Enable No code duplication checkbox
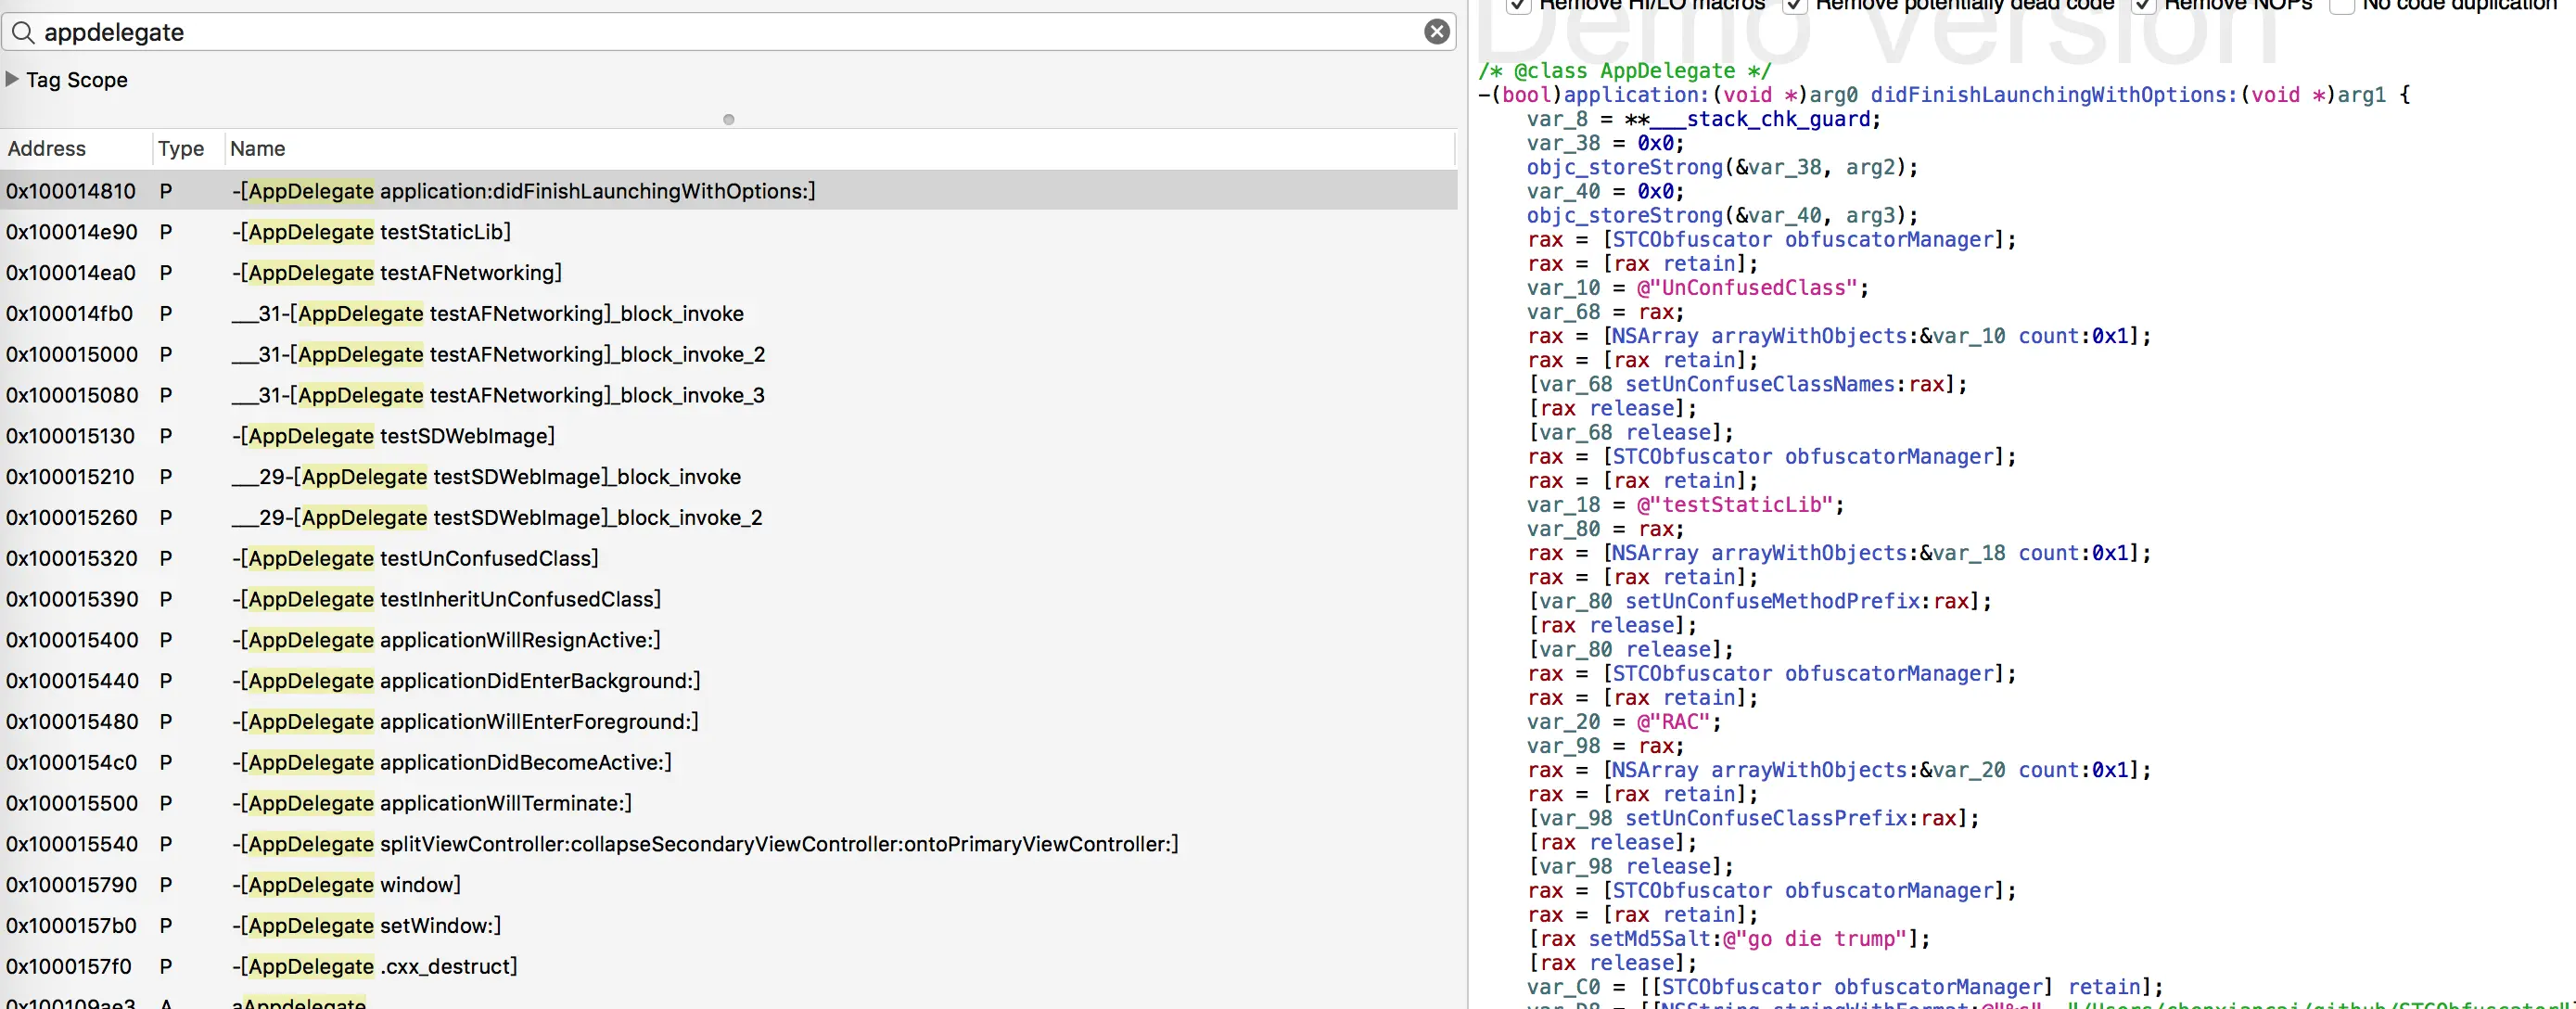Screen dimensions: 2576x1009 [2341, 6]
